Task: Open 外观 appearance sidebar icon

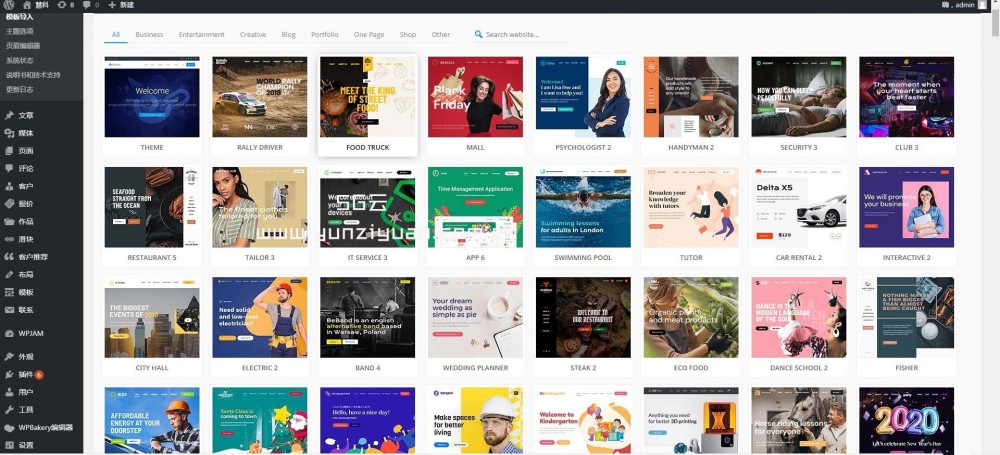Action: (10, 356)
